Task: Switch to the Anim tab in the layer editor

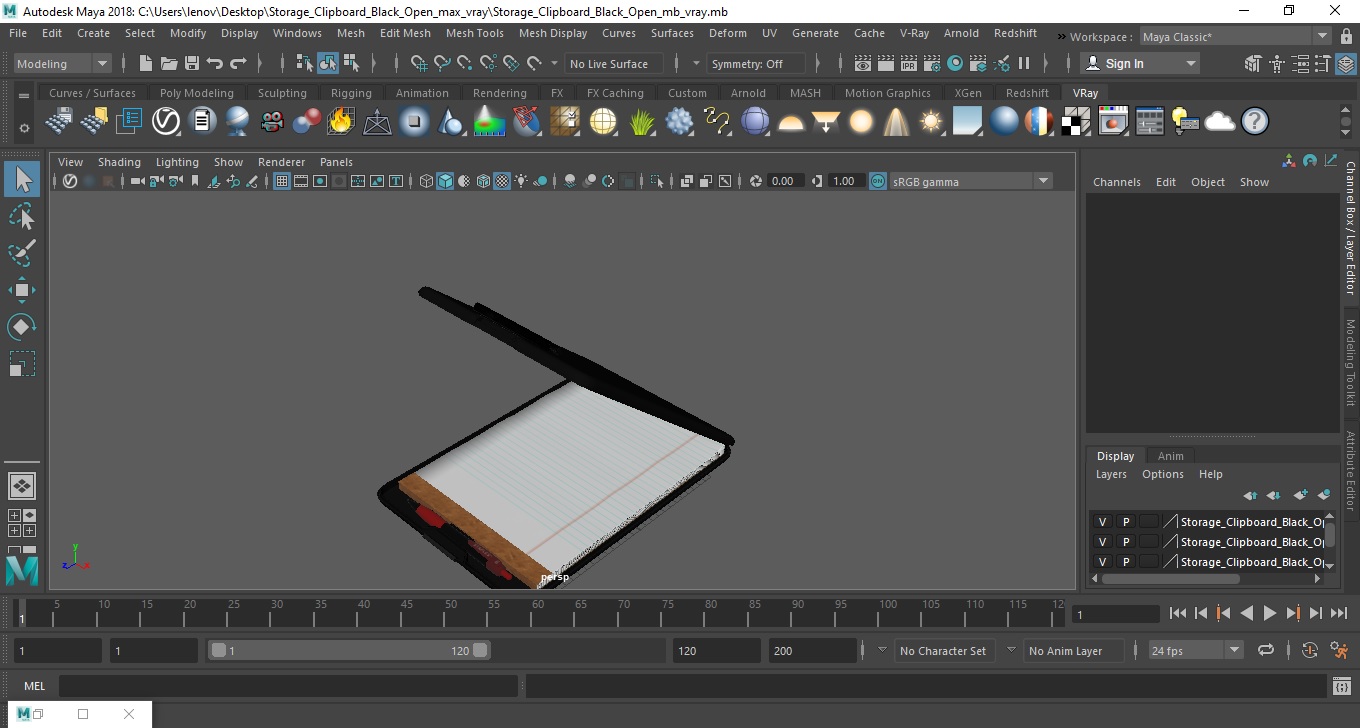Action: [1170, 455]
